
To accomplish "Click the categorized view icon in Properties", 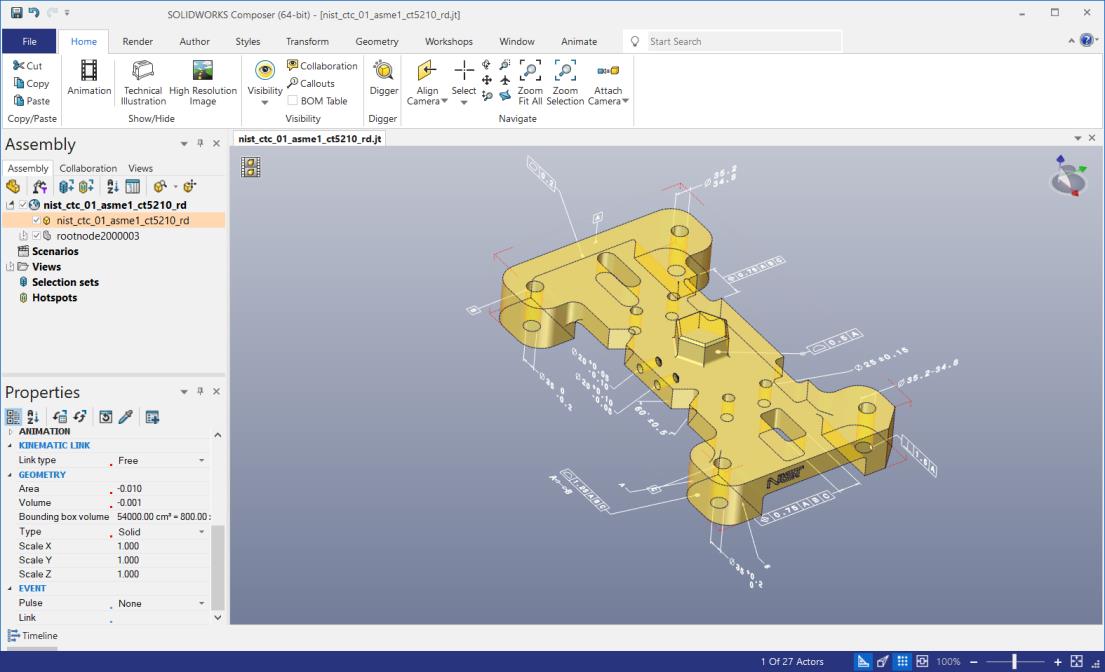I will click(13, 417).
